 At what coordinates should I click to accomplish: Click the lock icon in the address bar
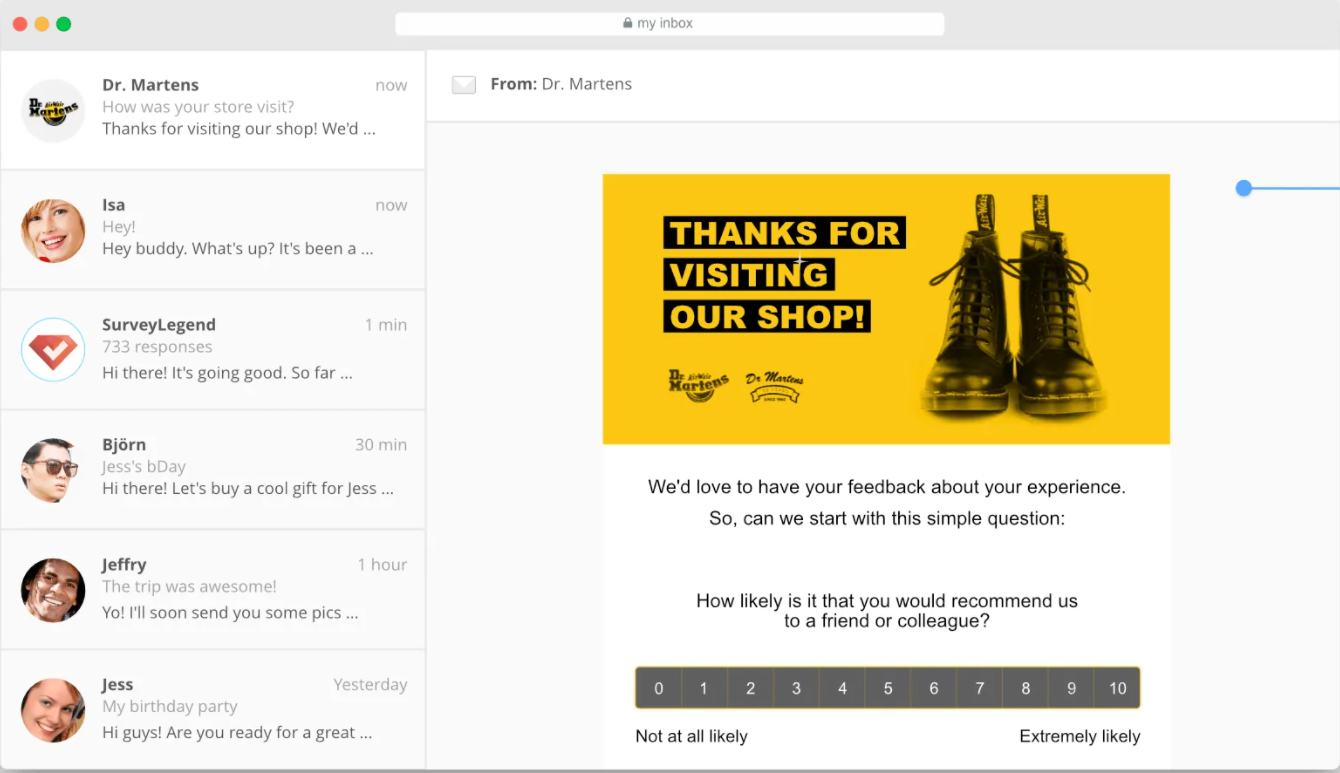click(x=628, y=23)
